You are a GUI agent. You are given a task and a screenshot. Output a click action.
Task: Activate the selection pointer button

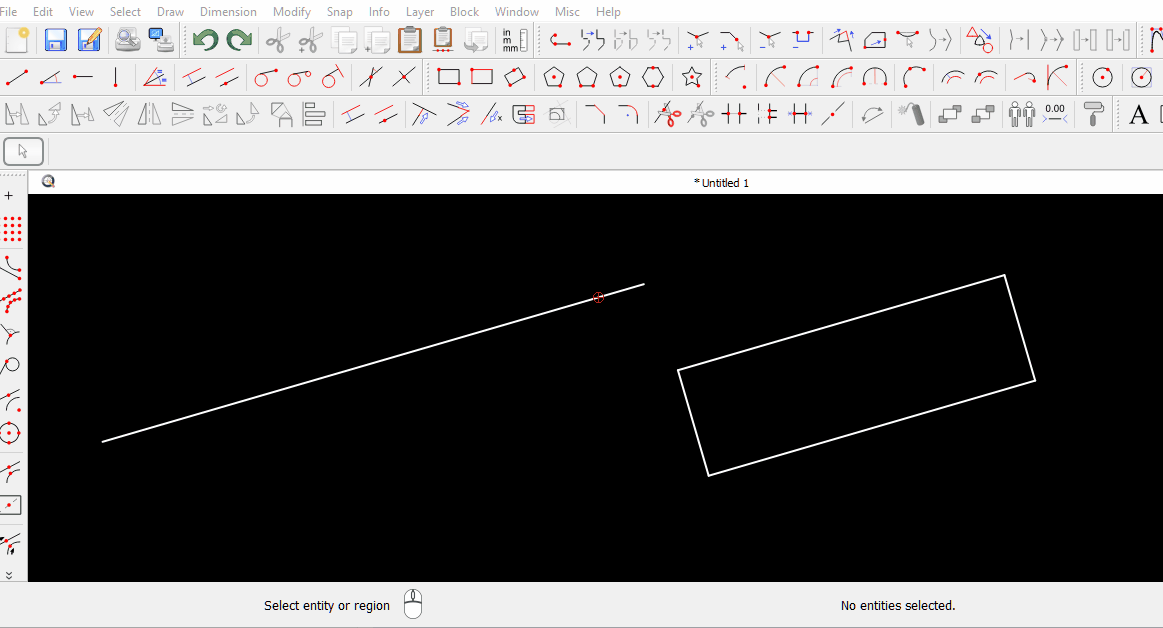click(x=23, y=151)
